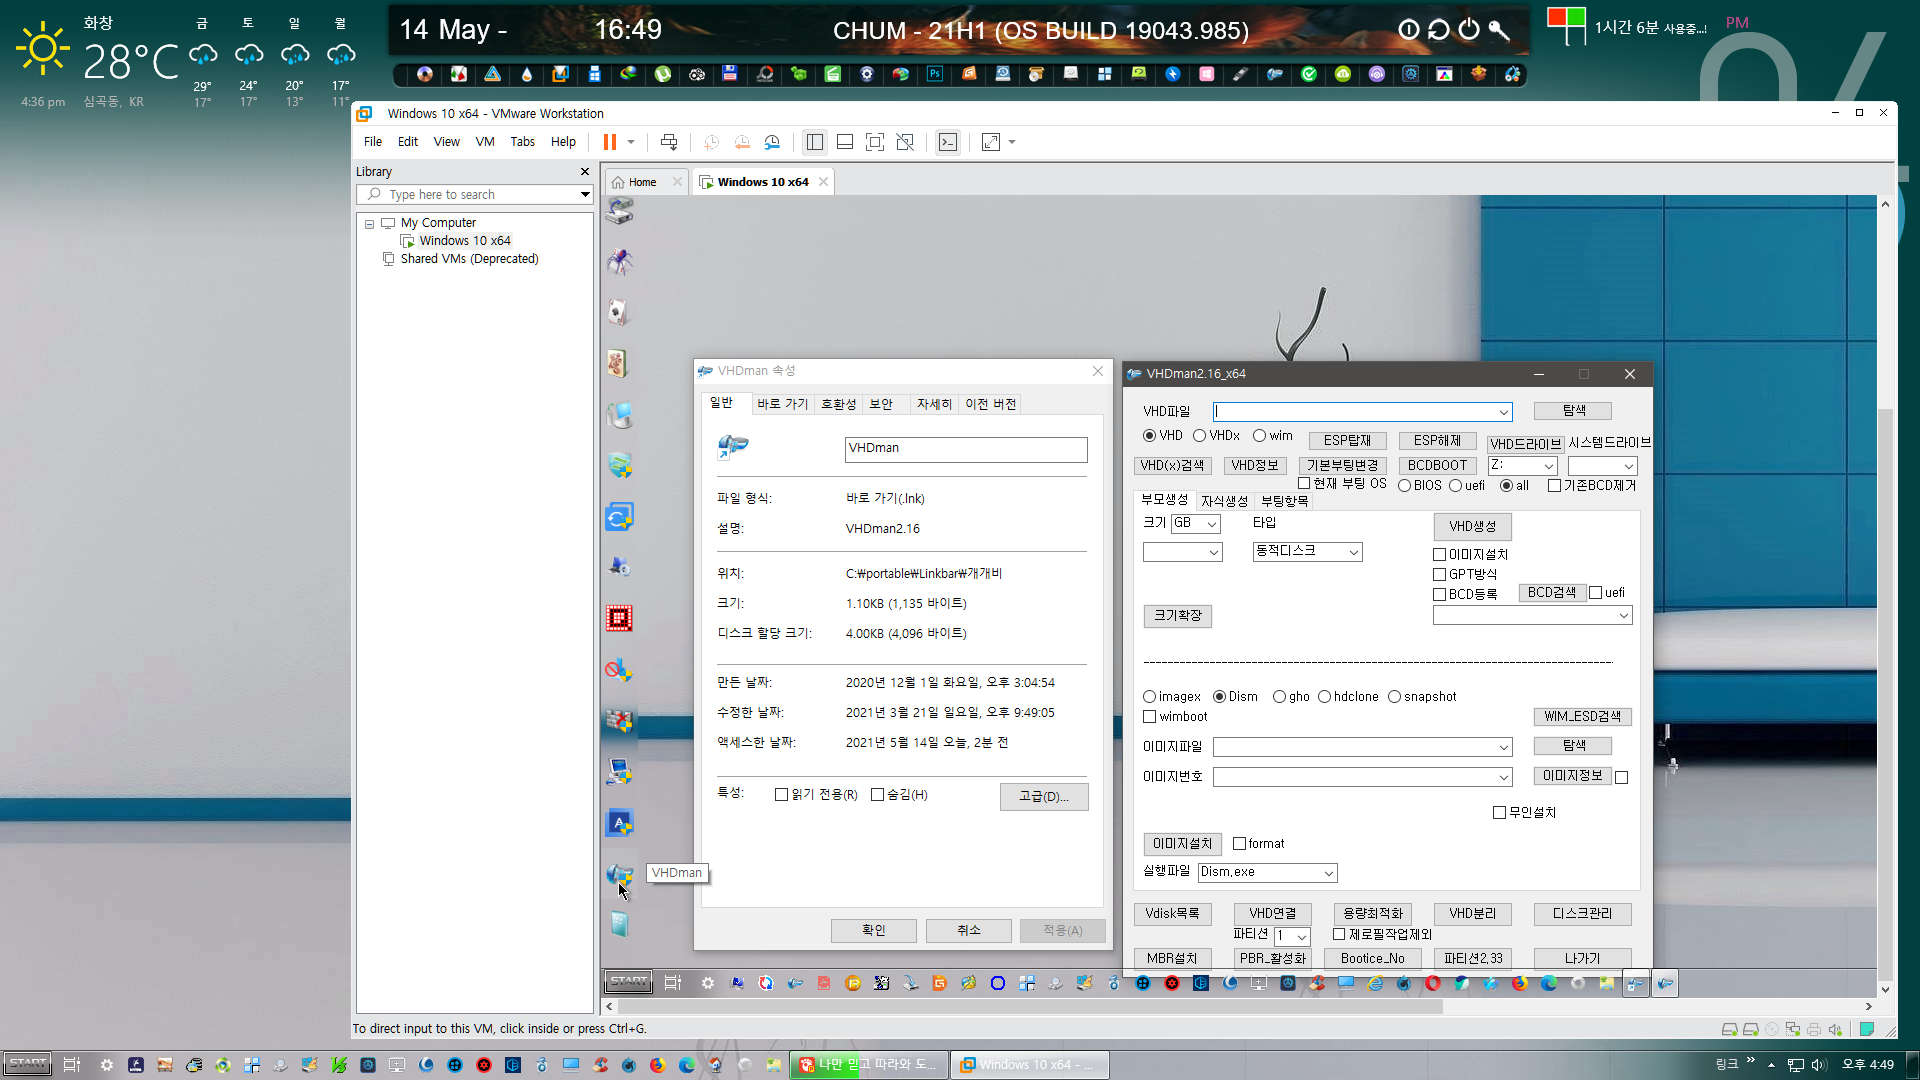
Task: Open the GB size unit dropdown
Action: 1211,524
